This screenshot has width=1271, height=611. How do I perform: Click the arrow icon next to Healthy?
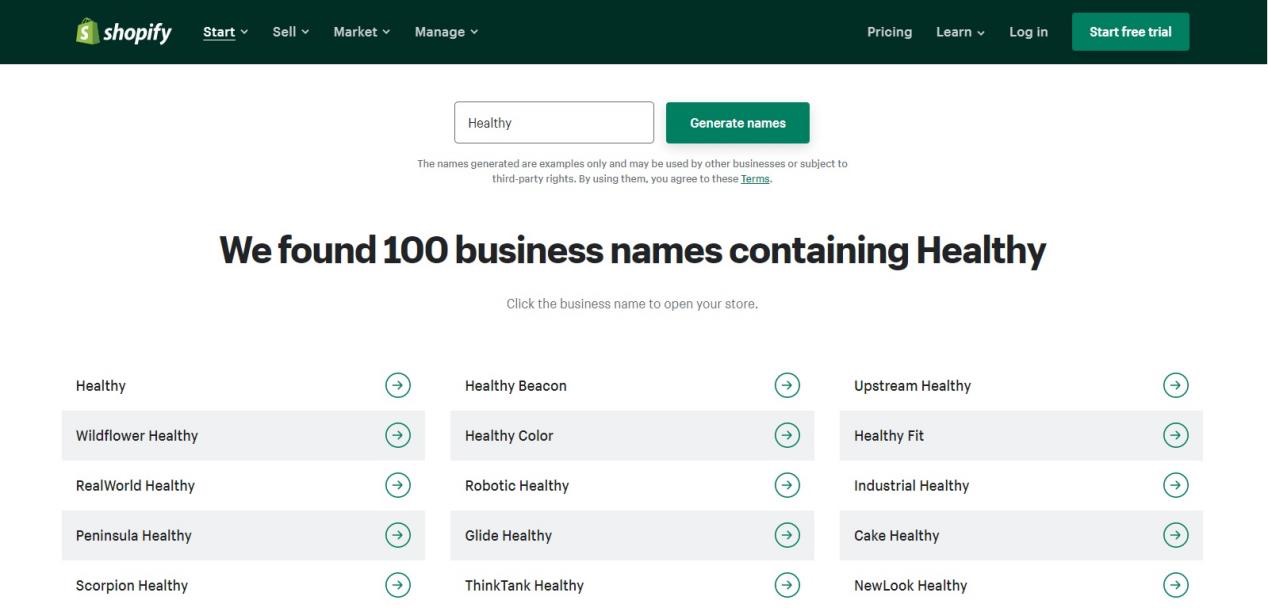click(397, 385)
